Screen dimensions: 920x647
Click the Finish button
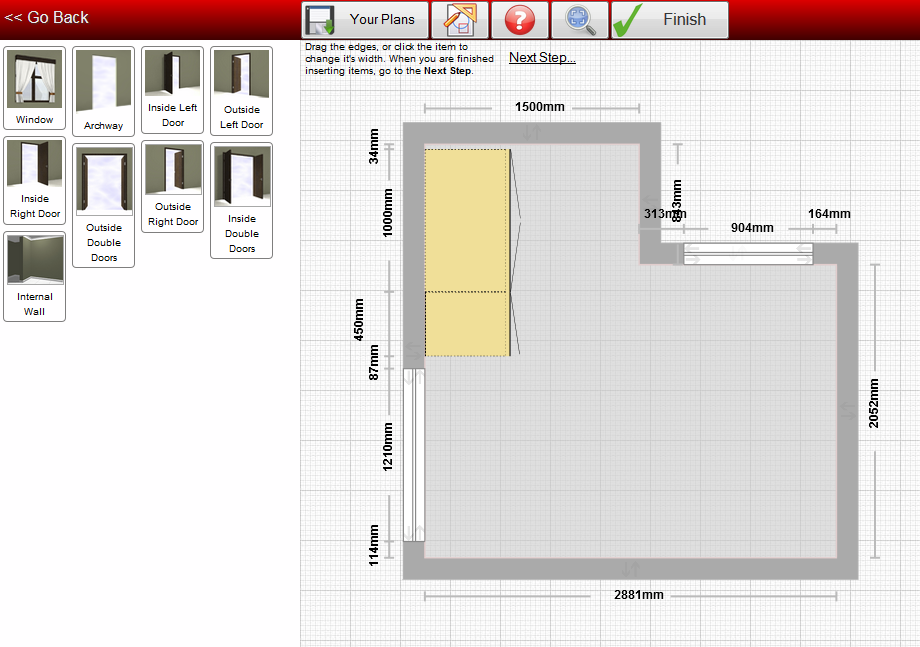[x=670, y=20]
